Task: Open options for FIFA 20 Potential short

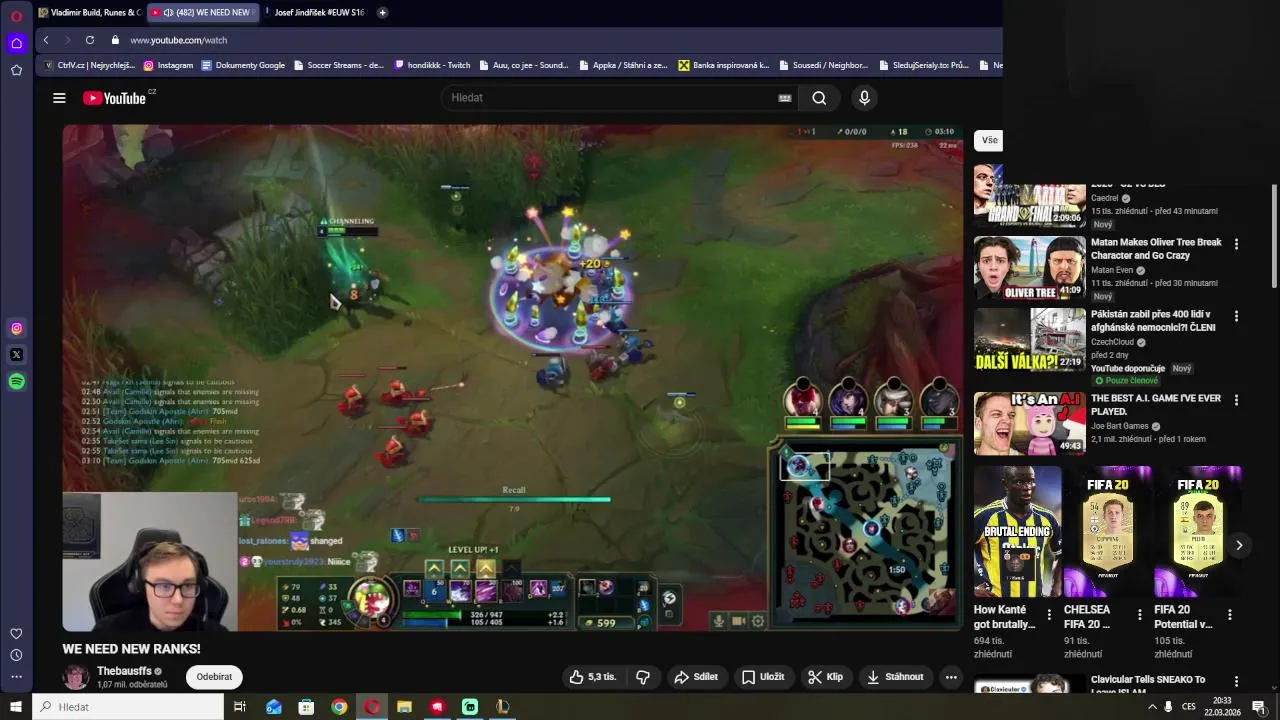Action: click(x=1230, y=614)
